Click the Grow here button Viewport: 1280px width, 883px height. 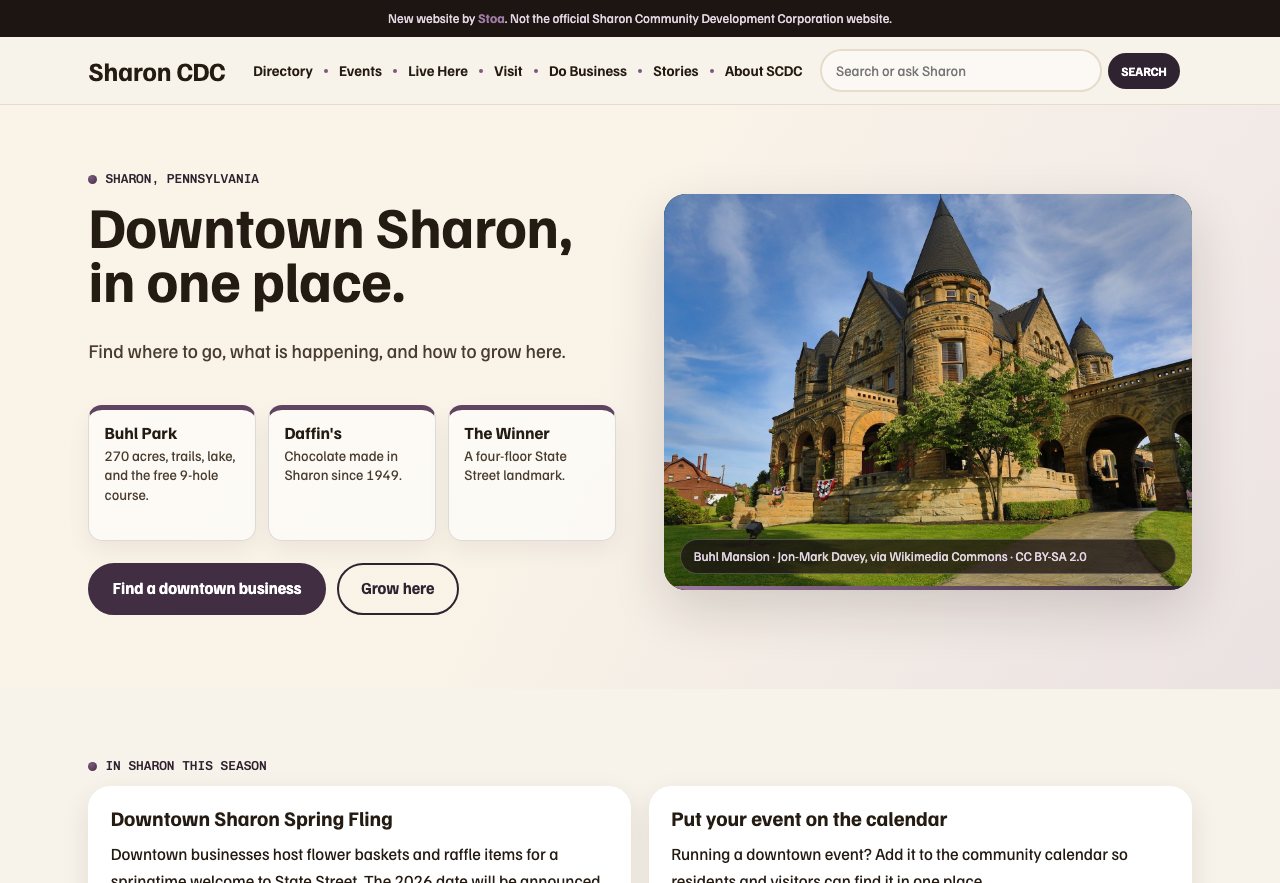398,589
